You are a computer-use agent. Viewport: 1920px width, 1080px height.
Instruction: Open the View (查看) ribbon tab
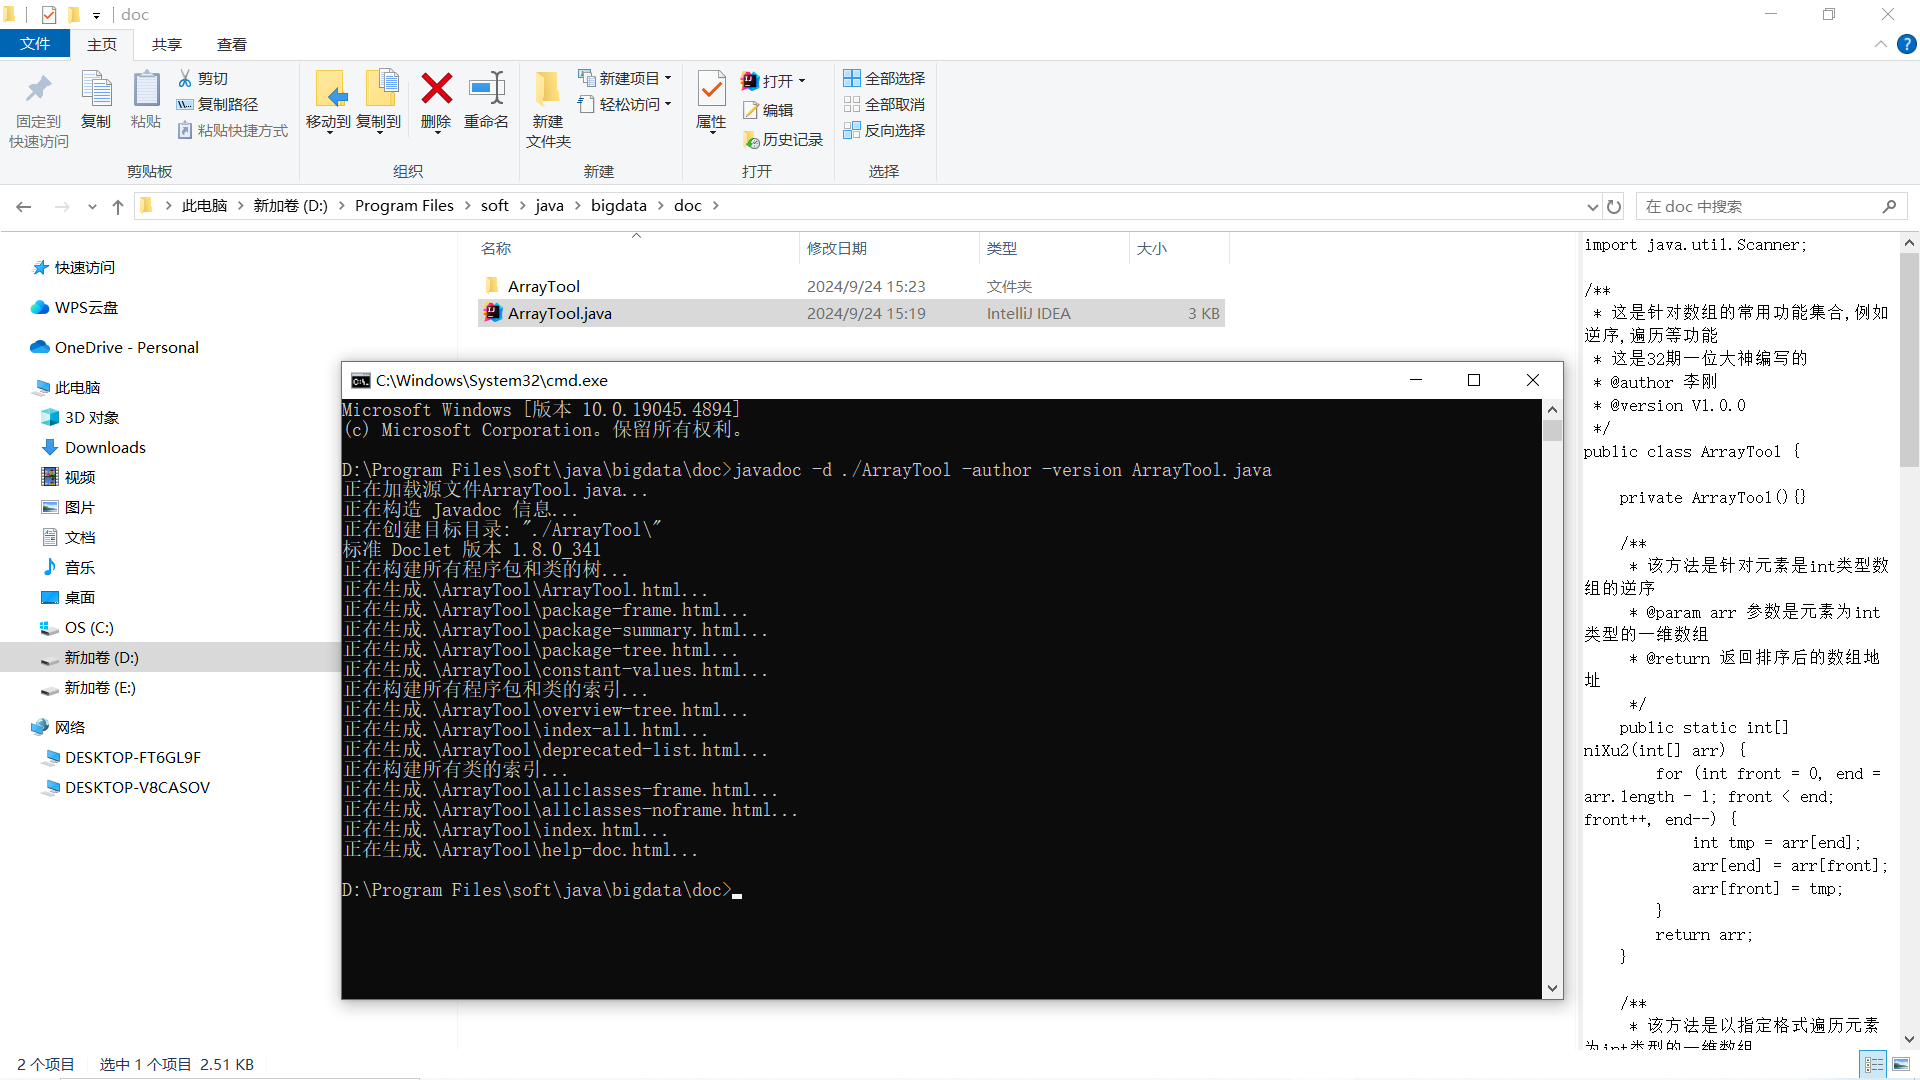click(x=231, y=44)
